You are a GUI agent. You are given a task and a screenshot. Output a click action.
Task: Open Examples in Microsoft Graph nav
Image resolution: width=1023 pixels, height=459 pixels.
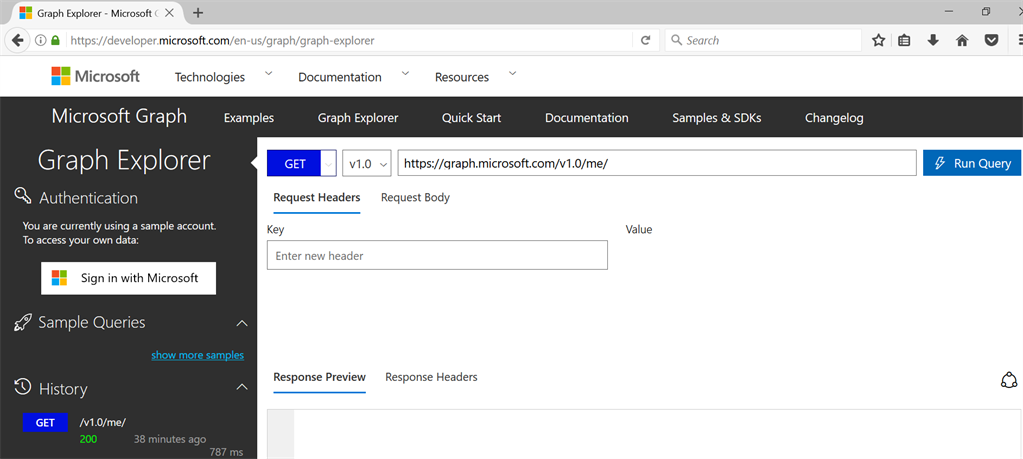[249, 118]
